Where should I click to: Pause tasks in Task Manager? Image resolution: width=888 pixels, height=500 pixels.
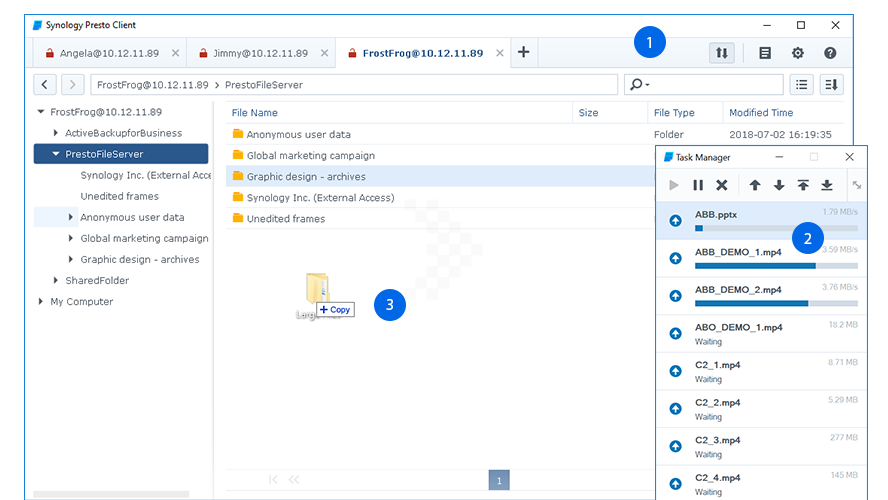(x=698, y=185)
